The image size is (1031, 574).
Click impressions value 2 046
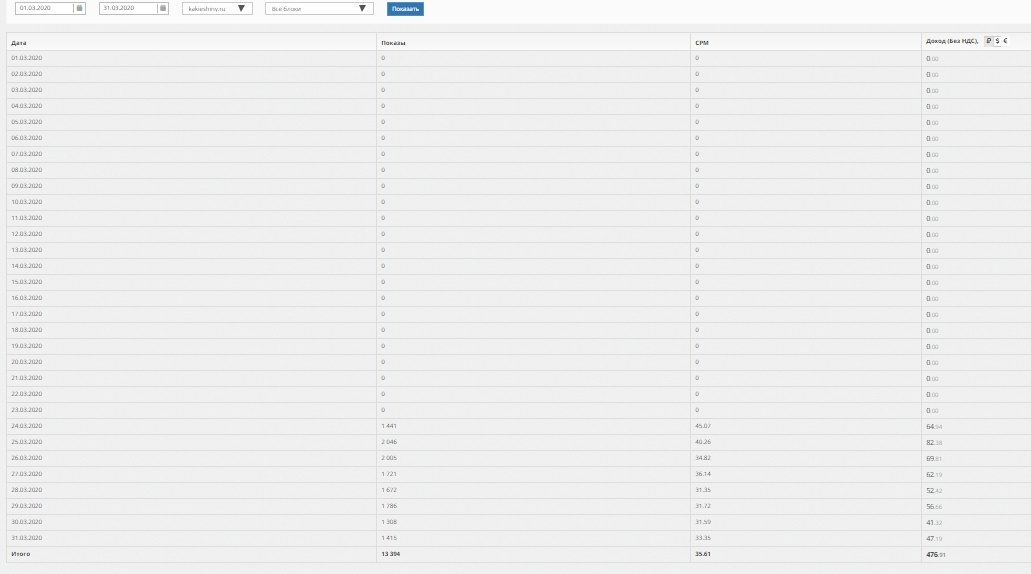(x=389, y=442)
